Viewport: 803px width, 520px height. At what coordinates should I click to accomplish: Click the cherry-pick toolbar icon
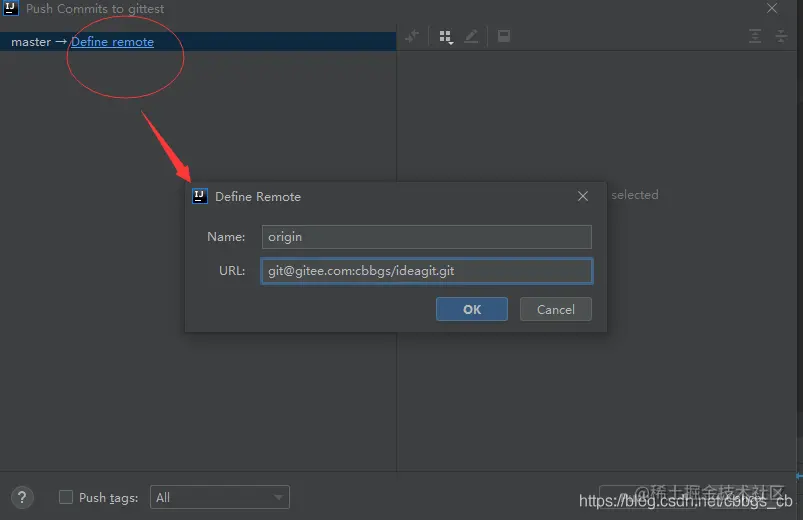point(412,36)
